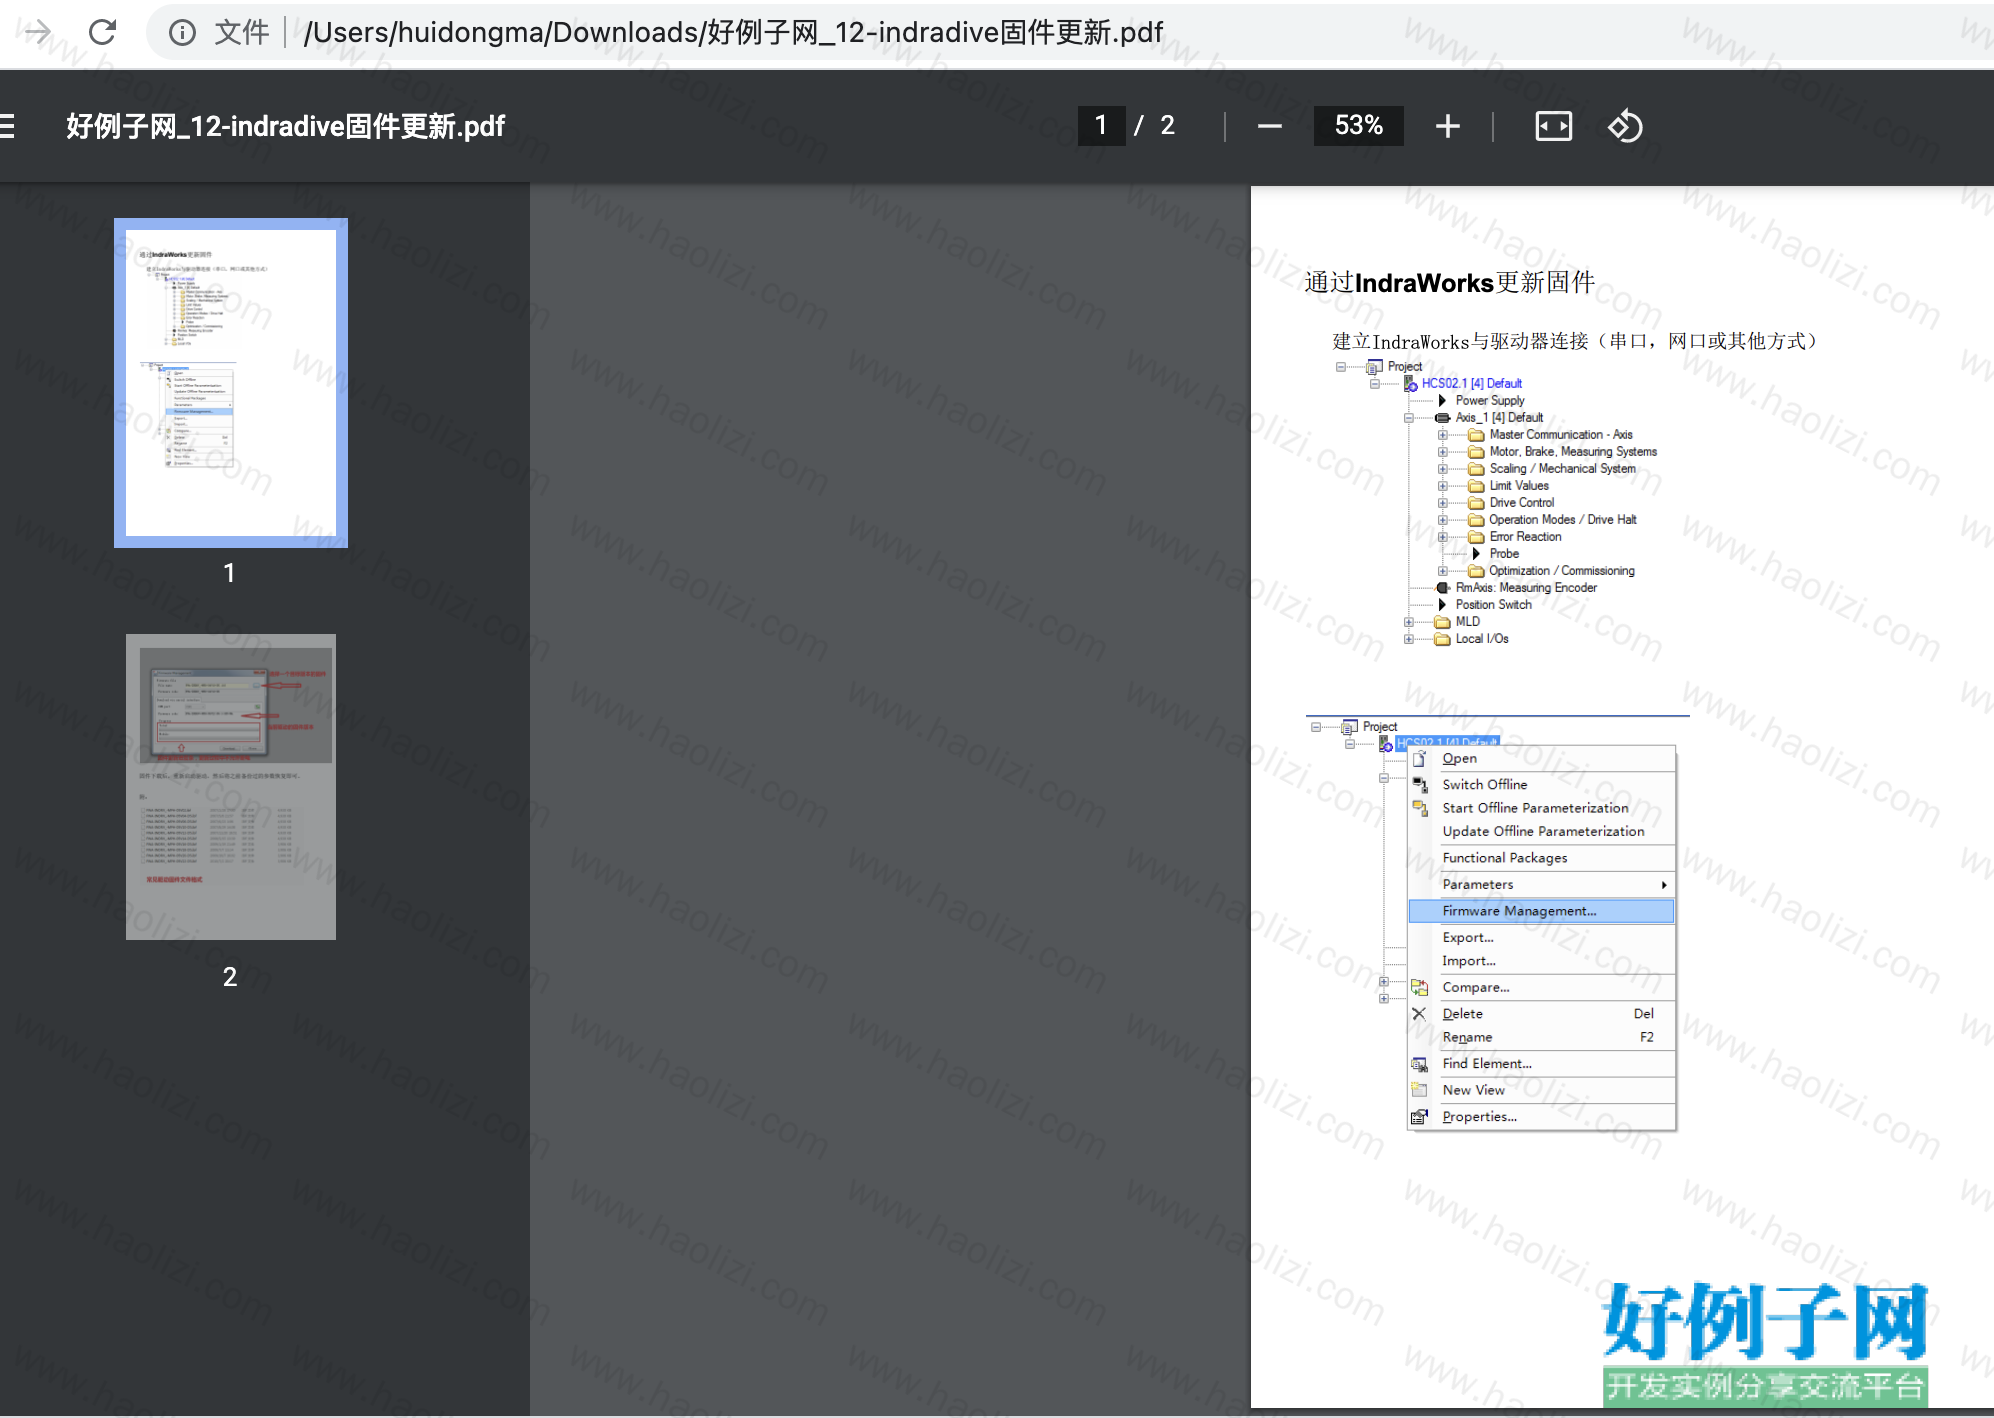Select Optimization / Commissioning item
1994x1418 pixels.
pyautogui.click(x=1561, y=571)
